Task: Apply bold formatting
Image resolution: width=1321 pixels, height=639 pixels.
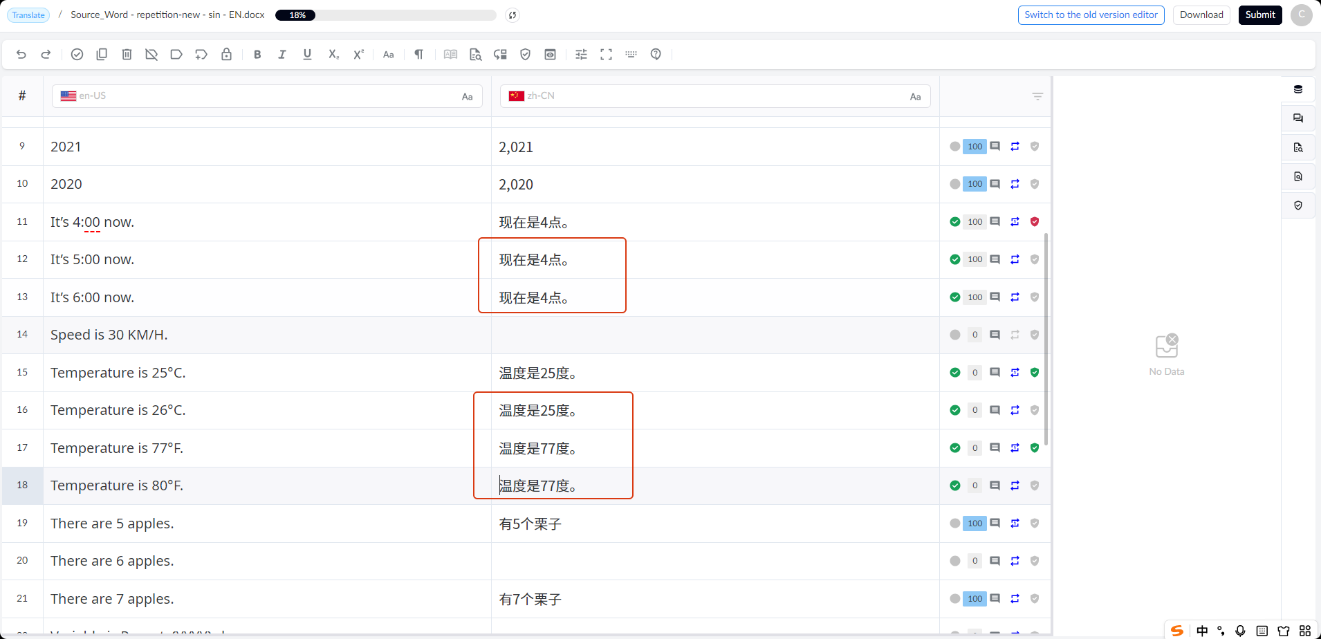Action: (257, 54)
